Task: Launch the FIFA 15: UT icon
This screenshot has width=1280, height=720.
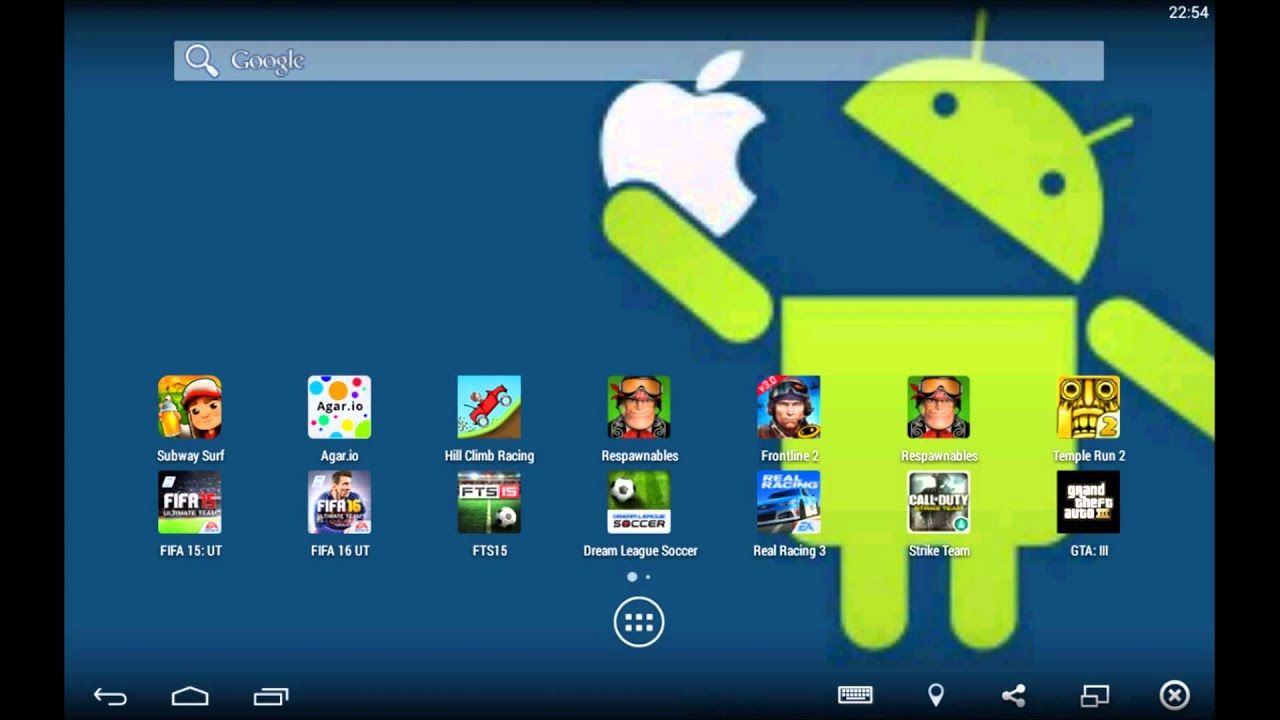Action: point(190,502)
